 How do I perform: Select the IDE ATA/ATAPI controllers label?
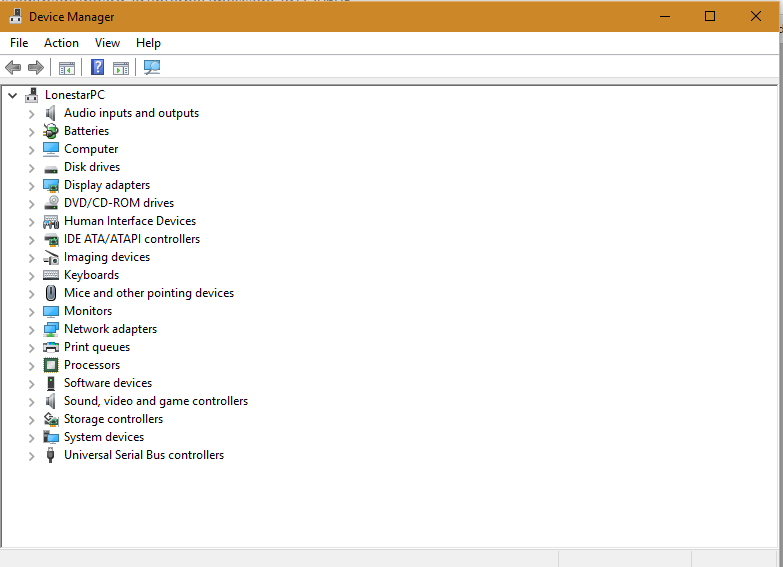coord(132,239)
